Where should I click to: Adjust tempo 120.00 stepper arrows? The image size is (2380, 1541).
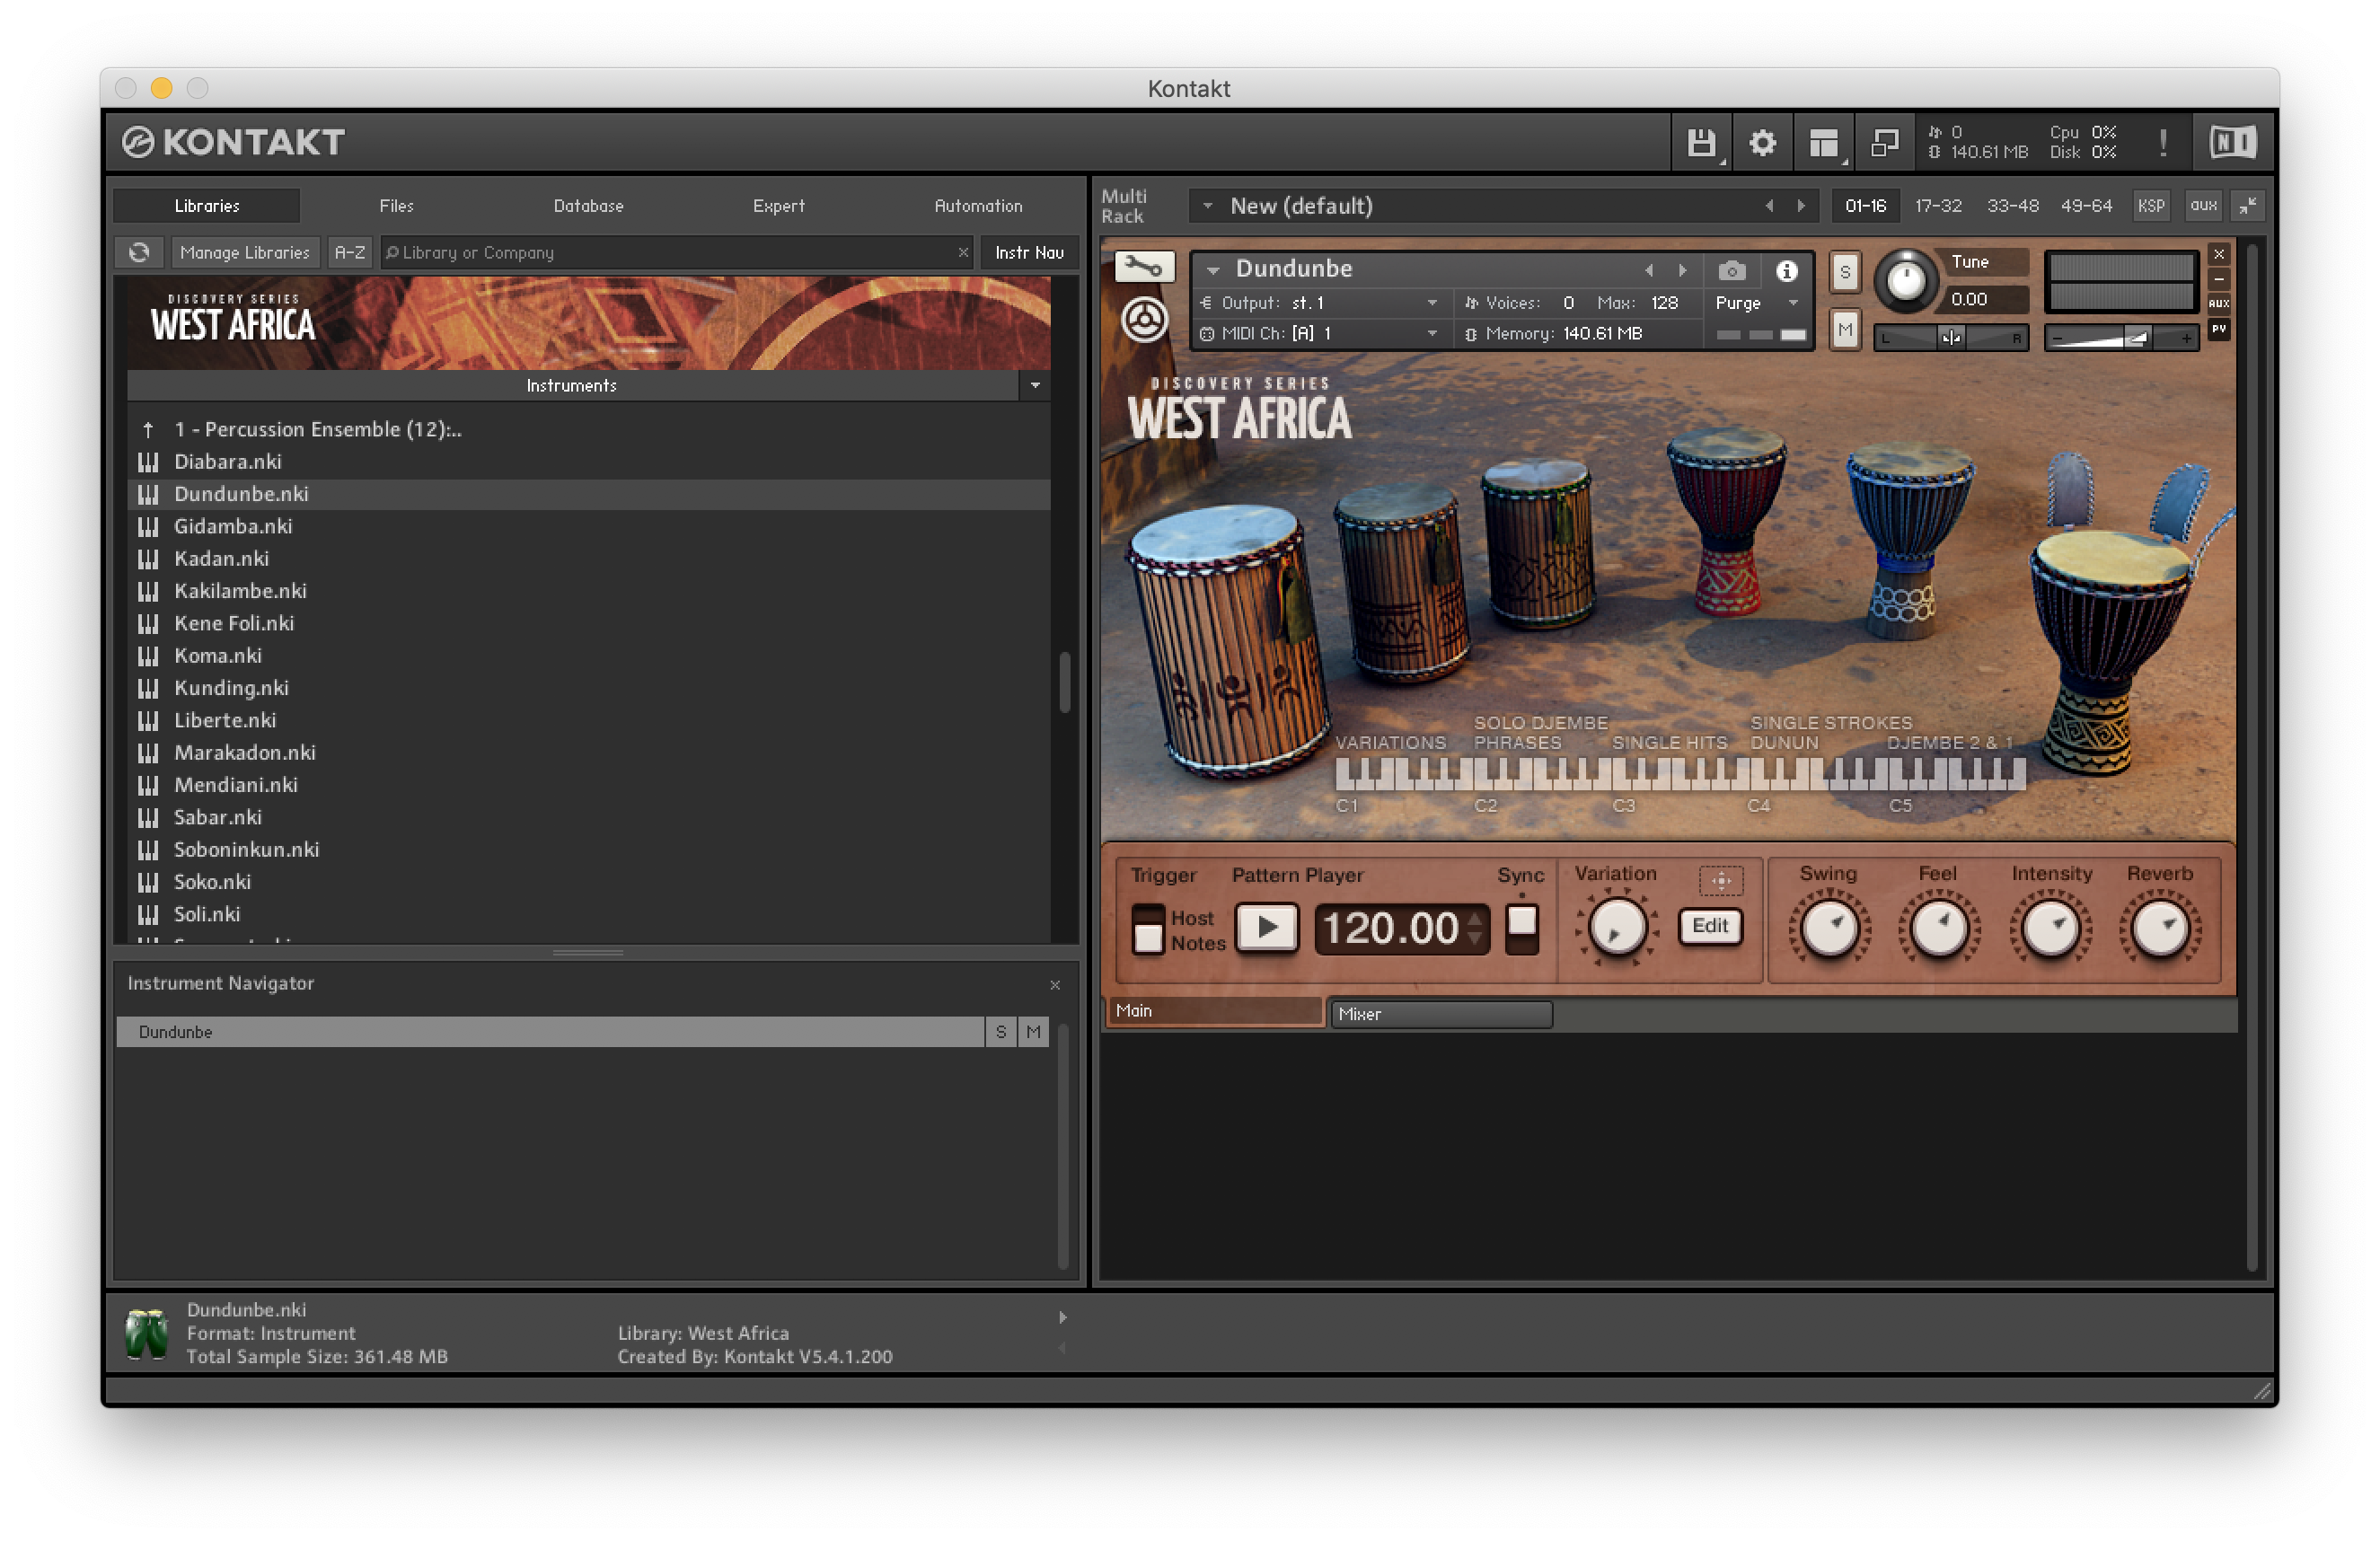pos(1475,929)
